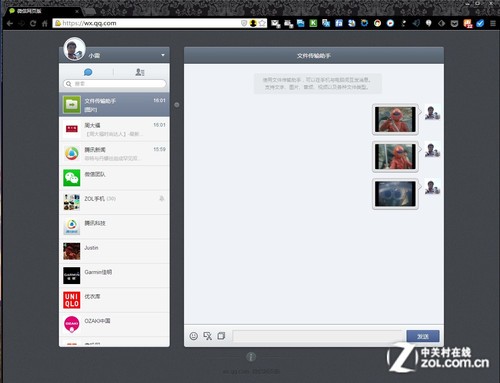The height and width of the screenshot is (383, 500).
Task: Open the browser hamburger menu
Action: [493, 23]
